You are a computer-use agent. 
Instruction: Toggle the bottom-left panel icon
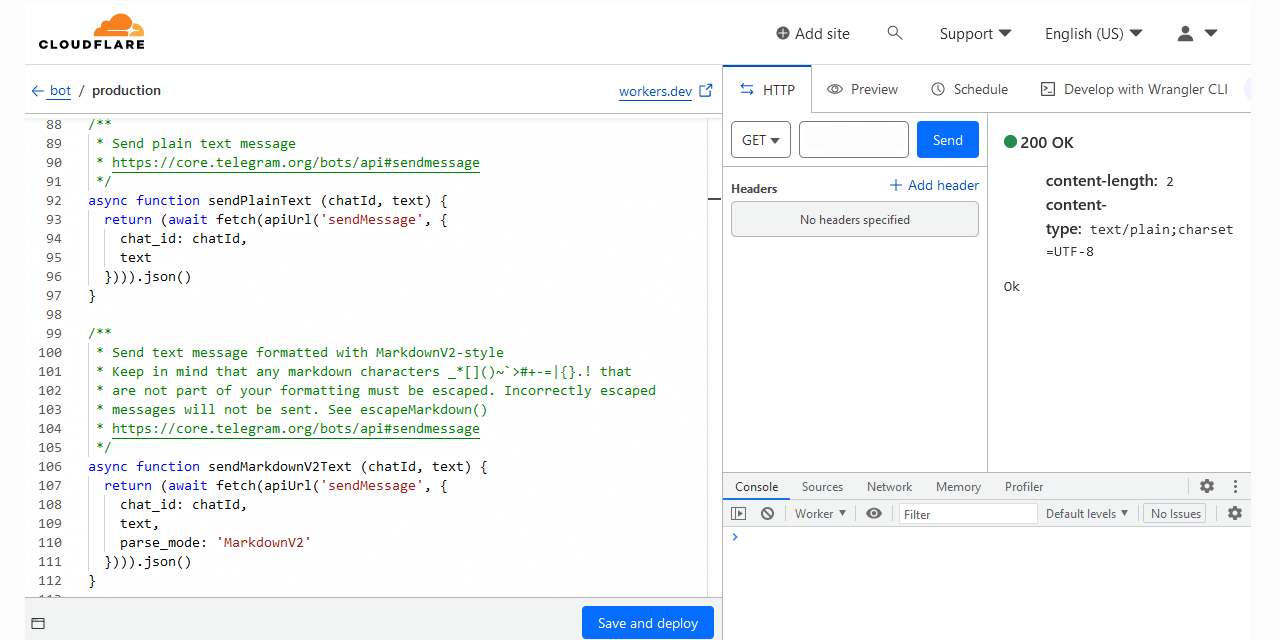pos(38,623)
